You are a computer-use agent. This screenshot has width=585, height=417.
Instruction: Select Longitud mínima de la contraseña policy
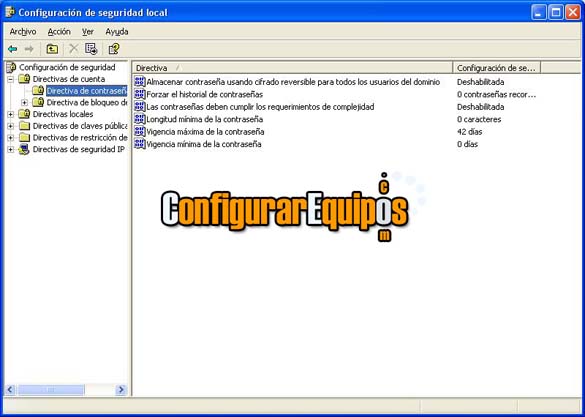(204, 119)
